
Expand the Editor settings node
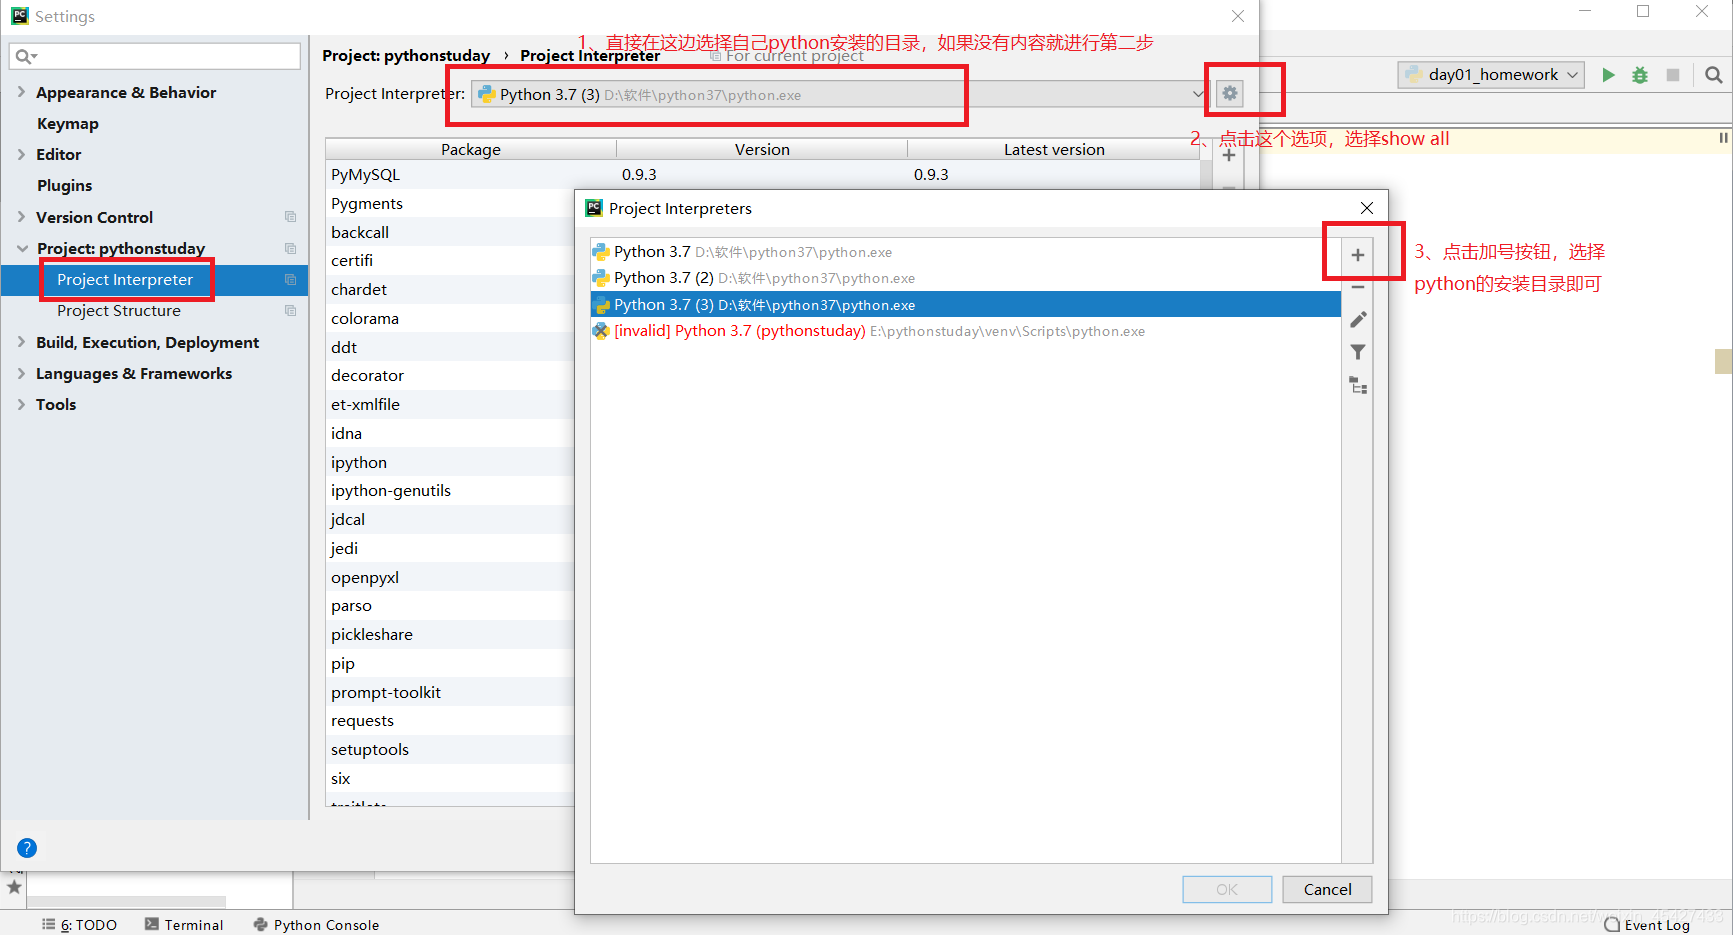[x=21, y=154]
